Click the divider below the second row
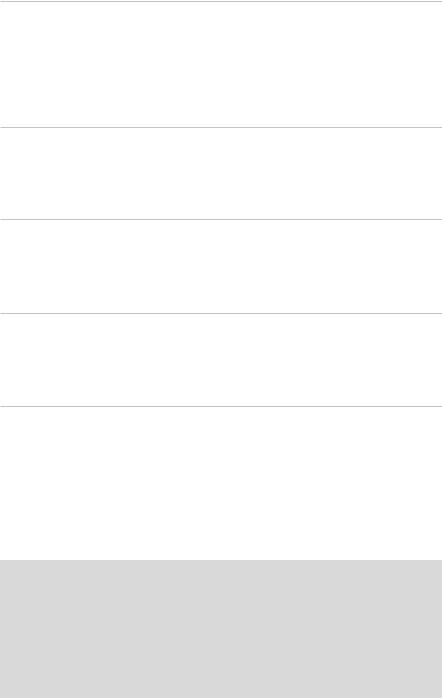Screen dimensions: 442x698 (221, 219)
